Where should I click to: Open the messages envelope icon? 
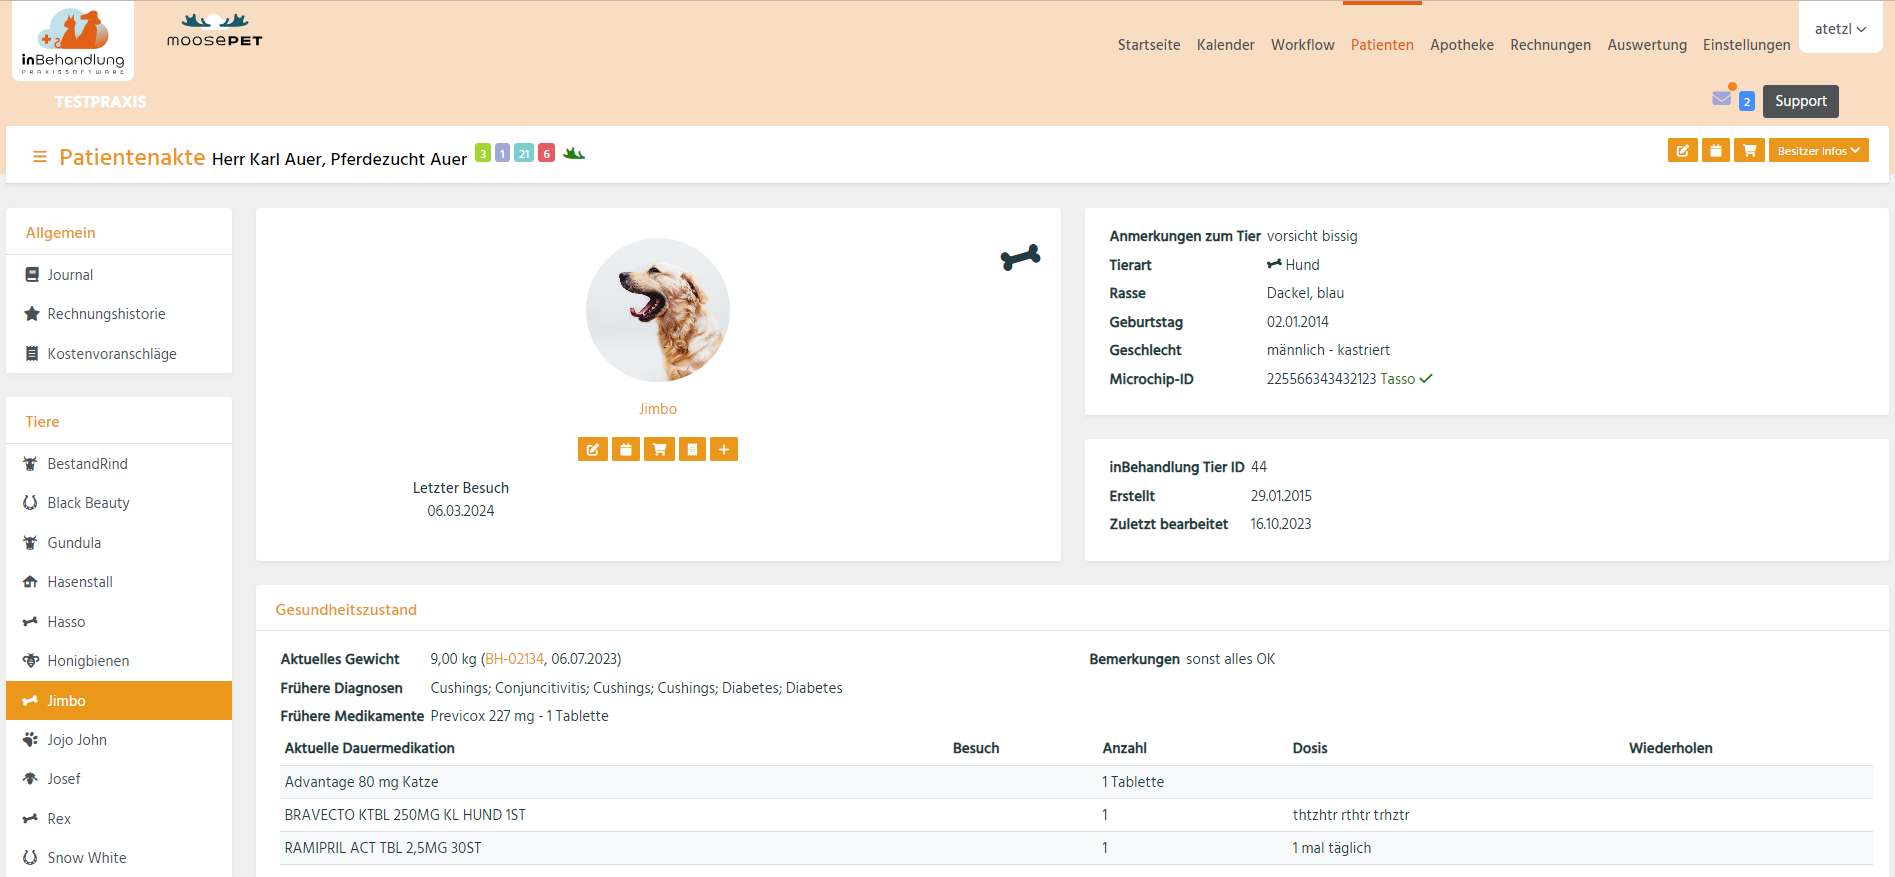(x=1722, y=98)
